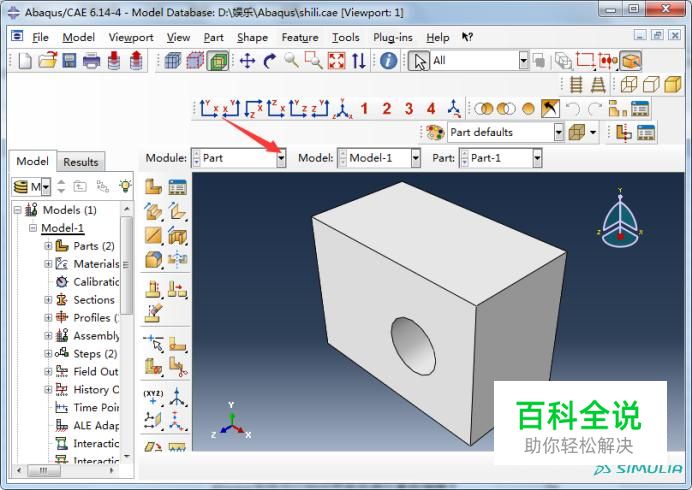Select the Sections tree item
Image resolution: width=692 pixels, height=490 pixels.
(94, 300)
